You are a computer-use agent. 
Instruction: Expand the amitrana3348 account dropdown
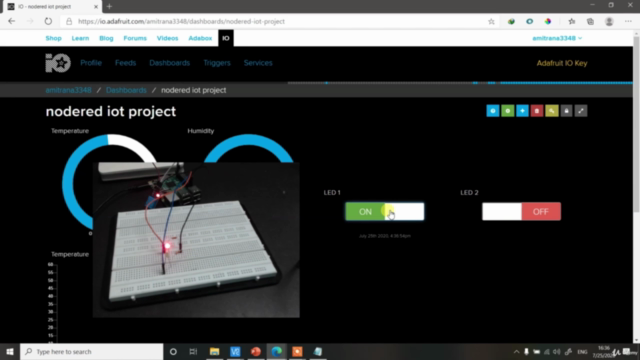click(x=557, y=38)
